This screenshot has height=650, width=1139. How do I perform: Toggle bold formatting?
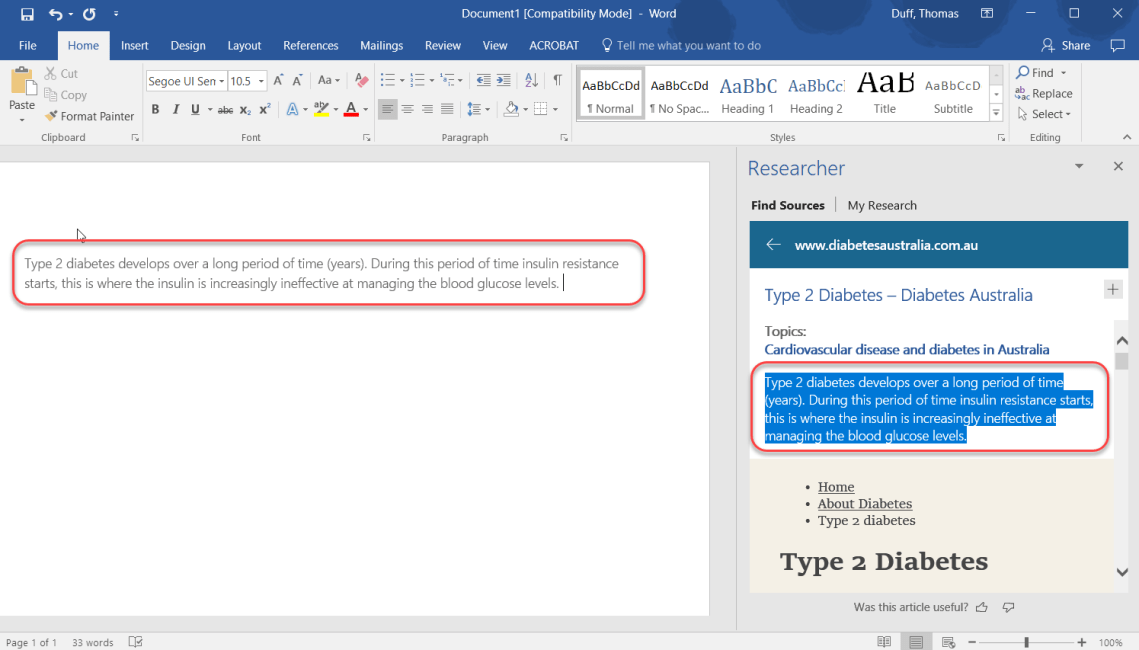click(x=156, y=109)
